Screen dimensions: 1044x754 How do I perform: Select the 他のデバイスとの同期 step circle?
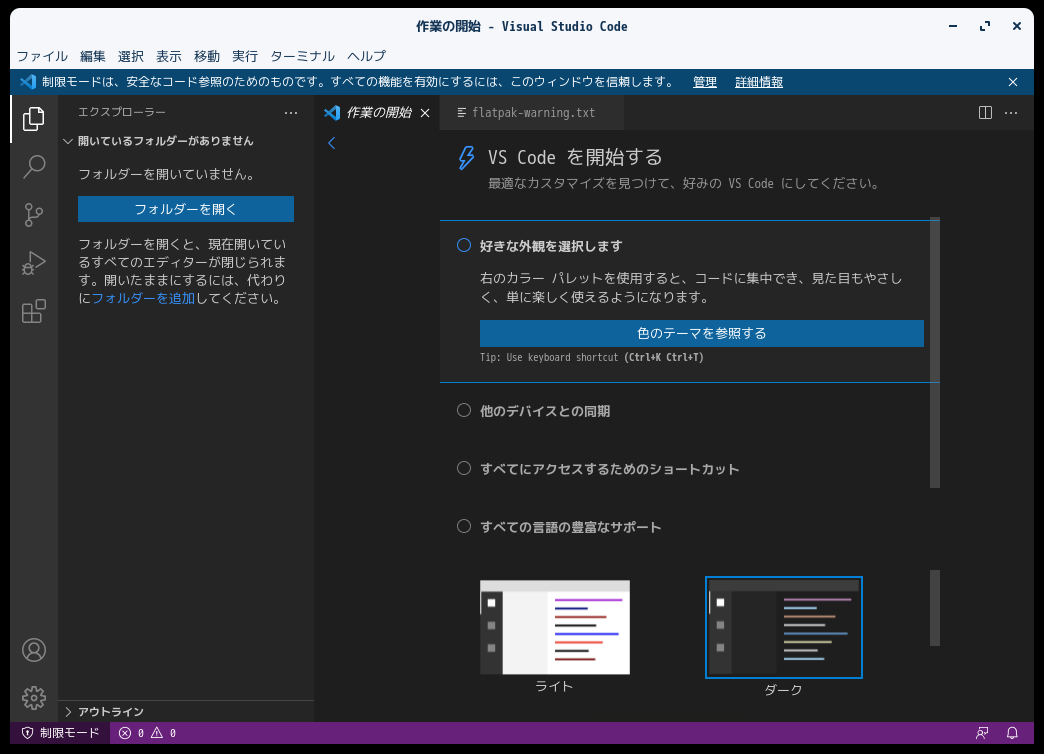click(x=464, y=410)
